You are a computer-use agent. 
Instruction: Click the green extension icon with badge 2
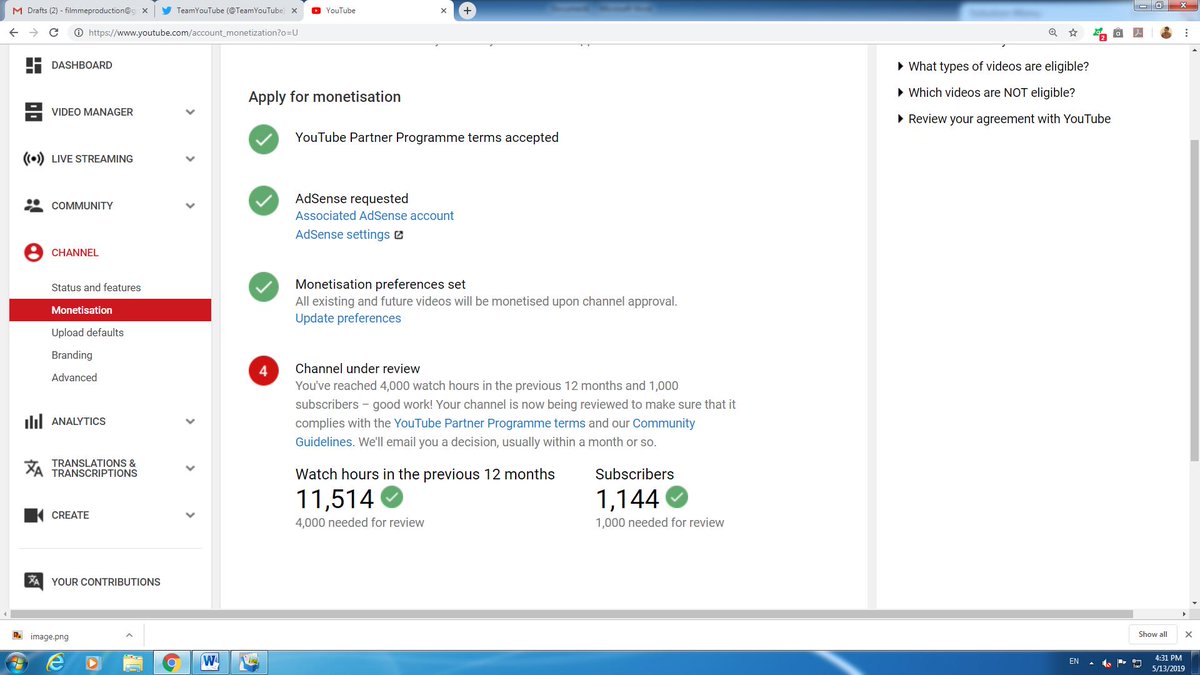coord(1100,33)
